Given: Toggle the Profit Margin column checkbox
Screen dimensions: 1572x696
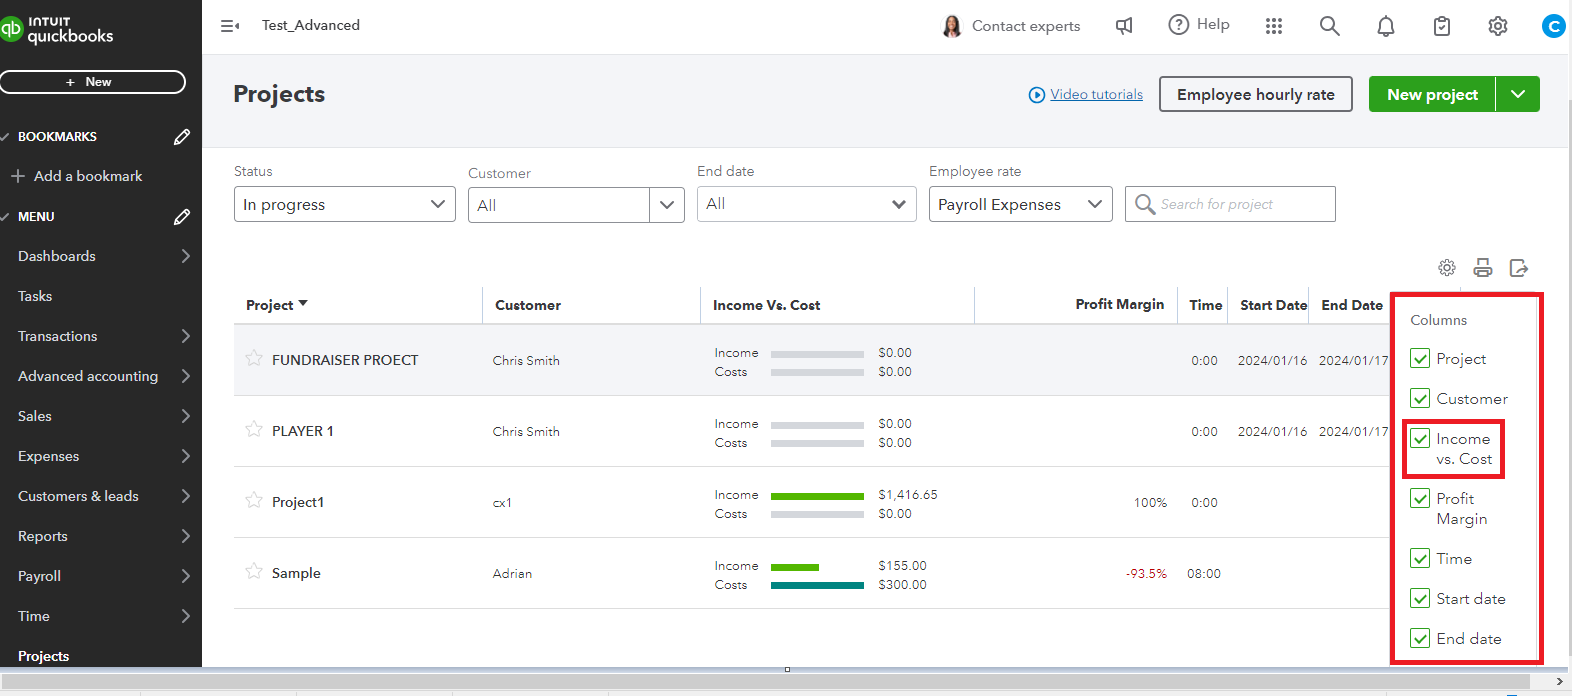Looking at the screenshot, I should (x=1420, y=499).
